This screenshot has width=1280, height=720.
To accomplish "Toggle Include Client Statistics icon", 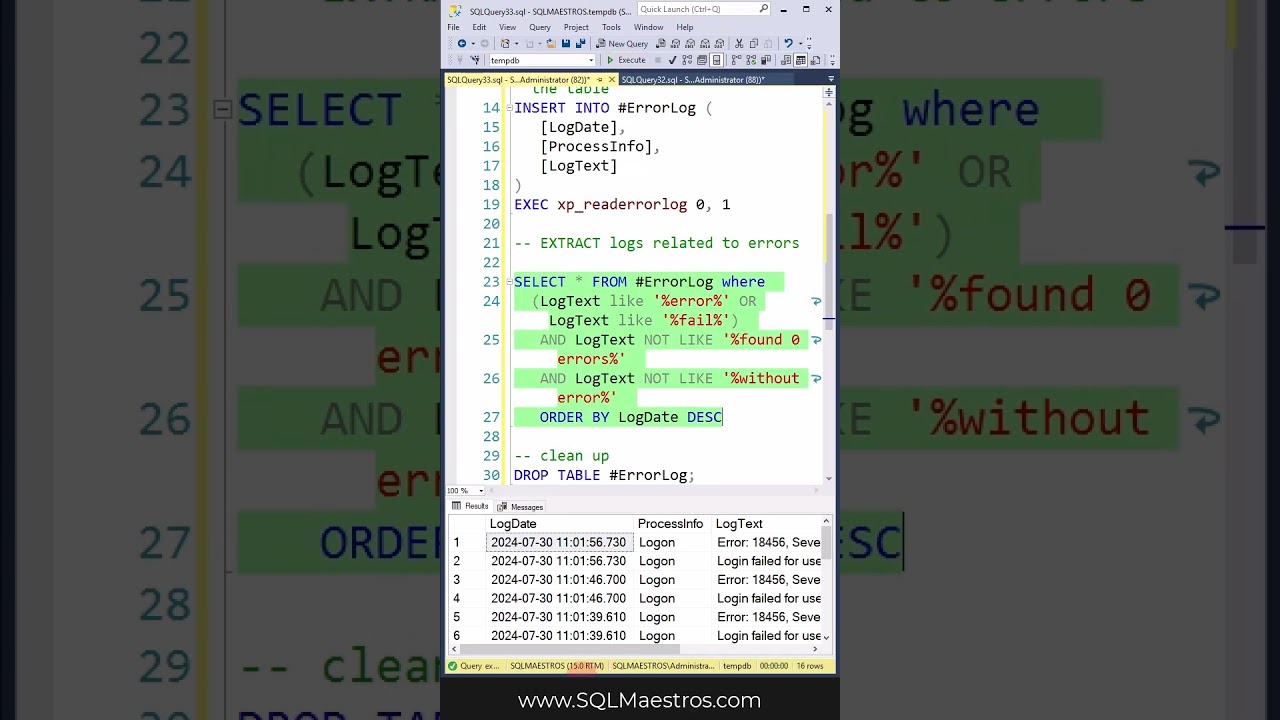I will pyautogui.click(x=766, y=60).
